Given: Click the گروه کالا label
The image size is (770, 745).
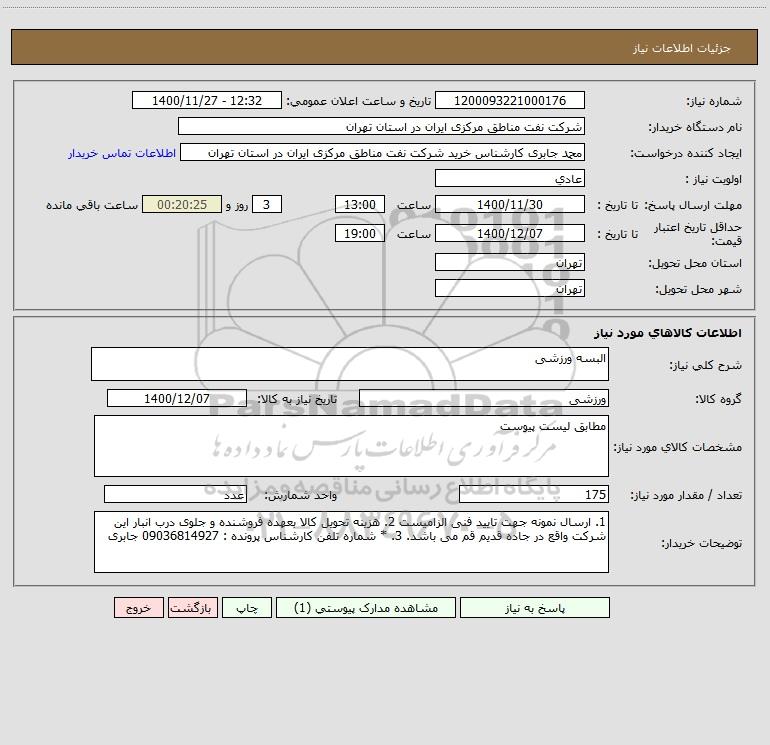Looking at the screenshot, I should 718,399.
